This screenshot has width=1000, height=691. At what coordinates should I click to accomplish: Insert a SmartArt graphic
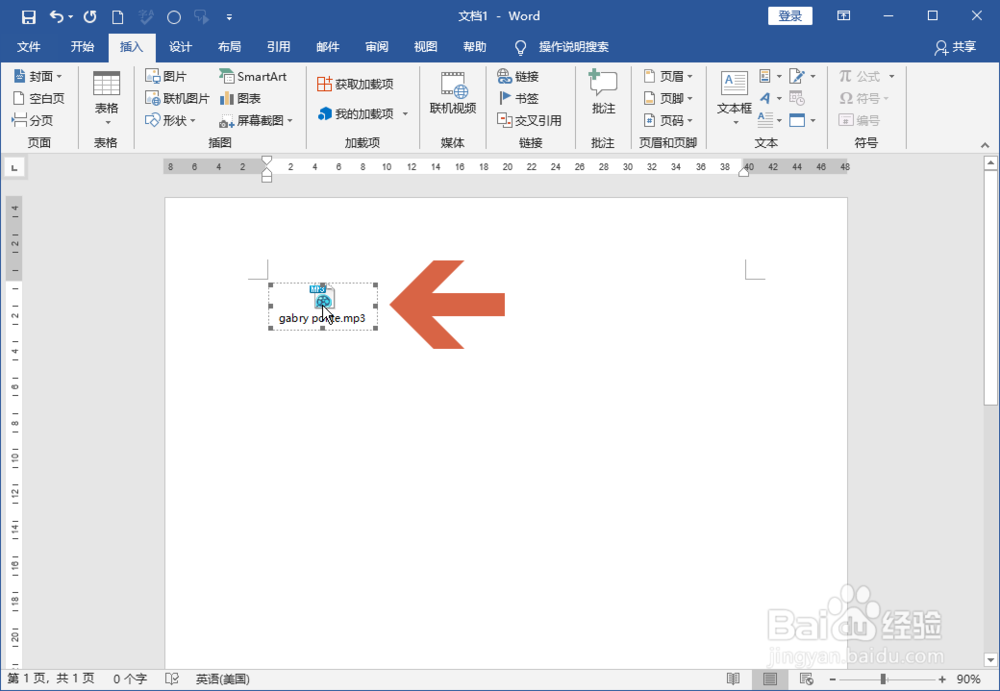pyautogui.click(x=253, y=76)
